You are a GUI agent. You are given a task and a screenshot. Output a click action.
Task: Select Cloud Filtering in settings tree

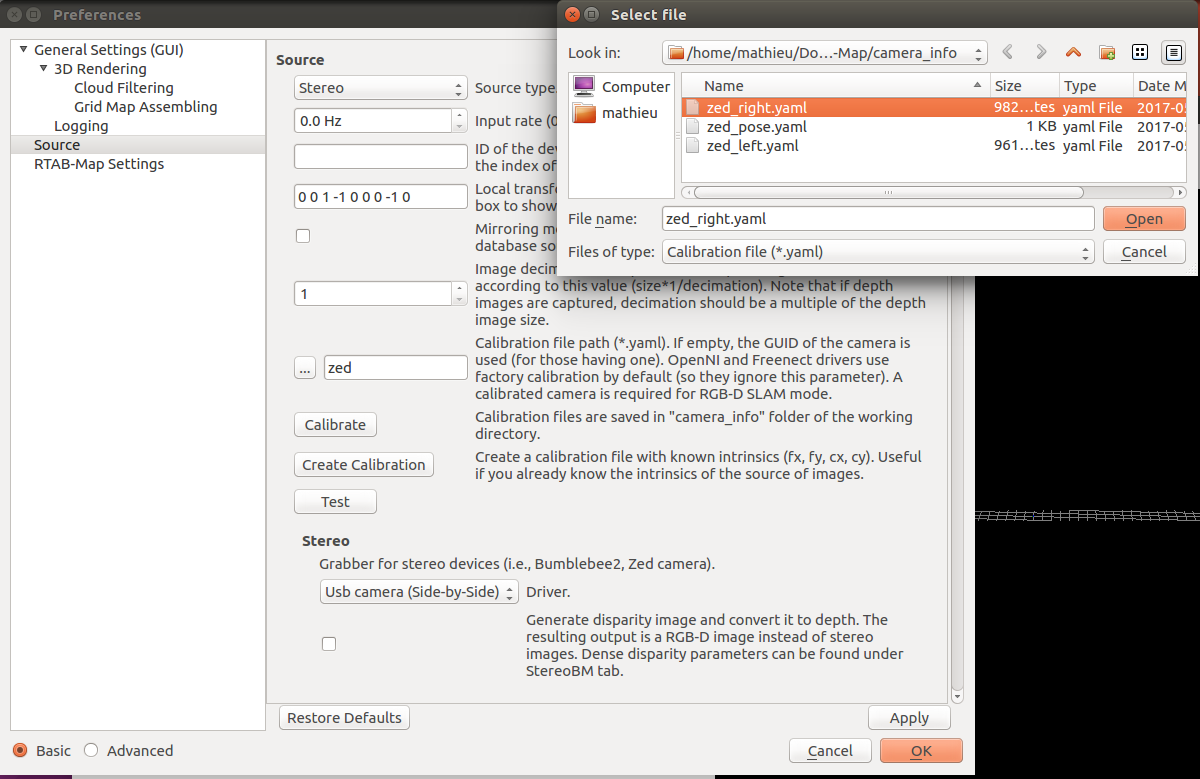(123, 88)
